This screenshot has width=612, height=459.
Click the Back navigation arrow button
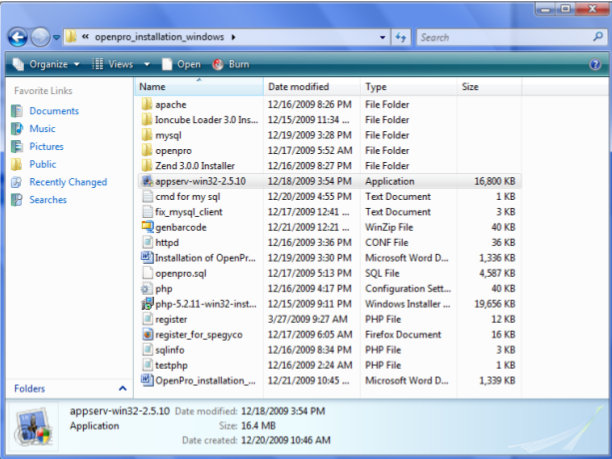click(x=18, y=37)
